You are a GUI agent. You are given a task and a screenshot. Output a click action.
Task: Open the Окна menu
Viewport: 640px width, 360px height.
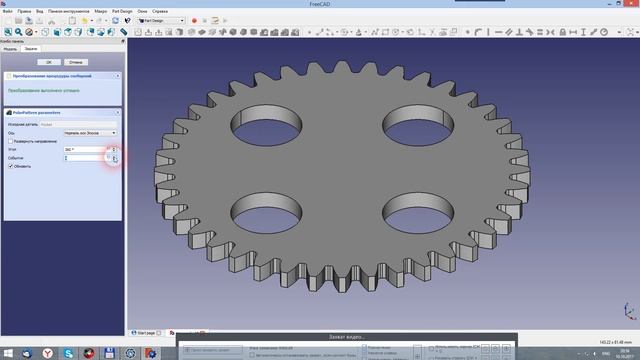pyautogui.click(x=142, y=11)
